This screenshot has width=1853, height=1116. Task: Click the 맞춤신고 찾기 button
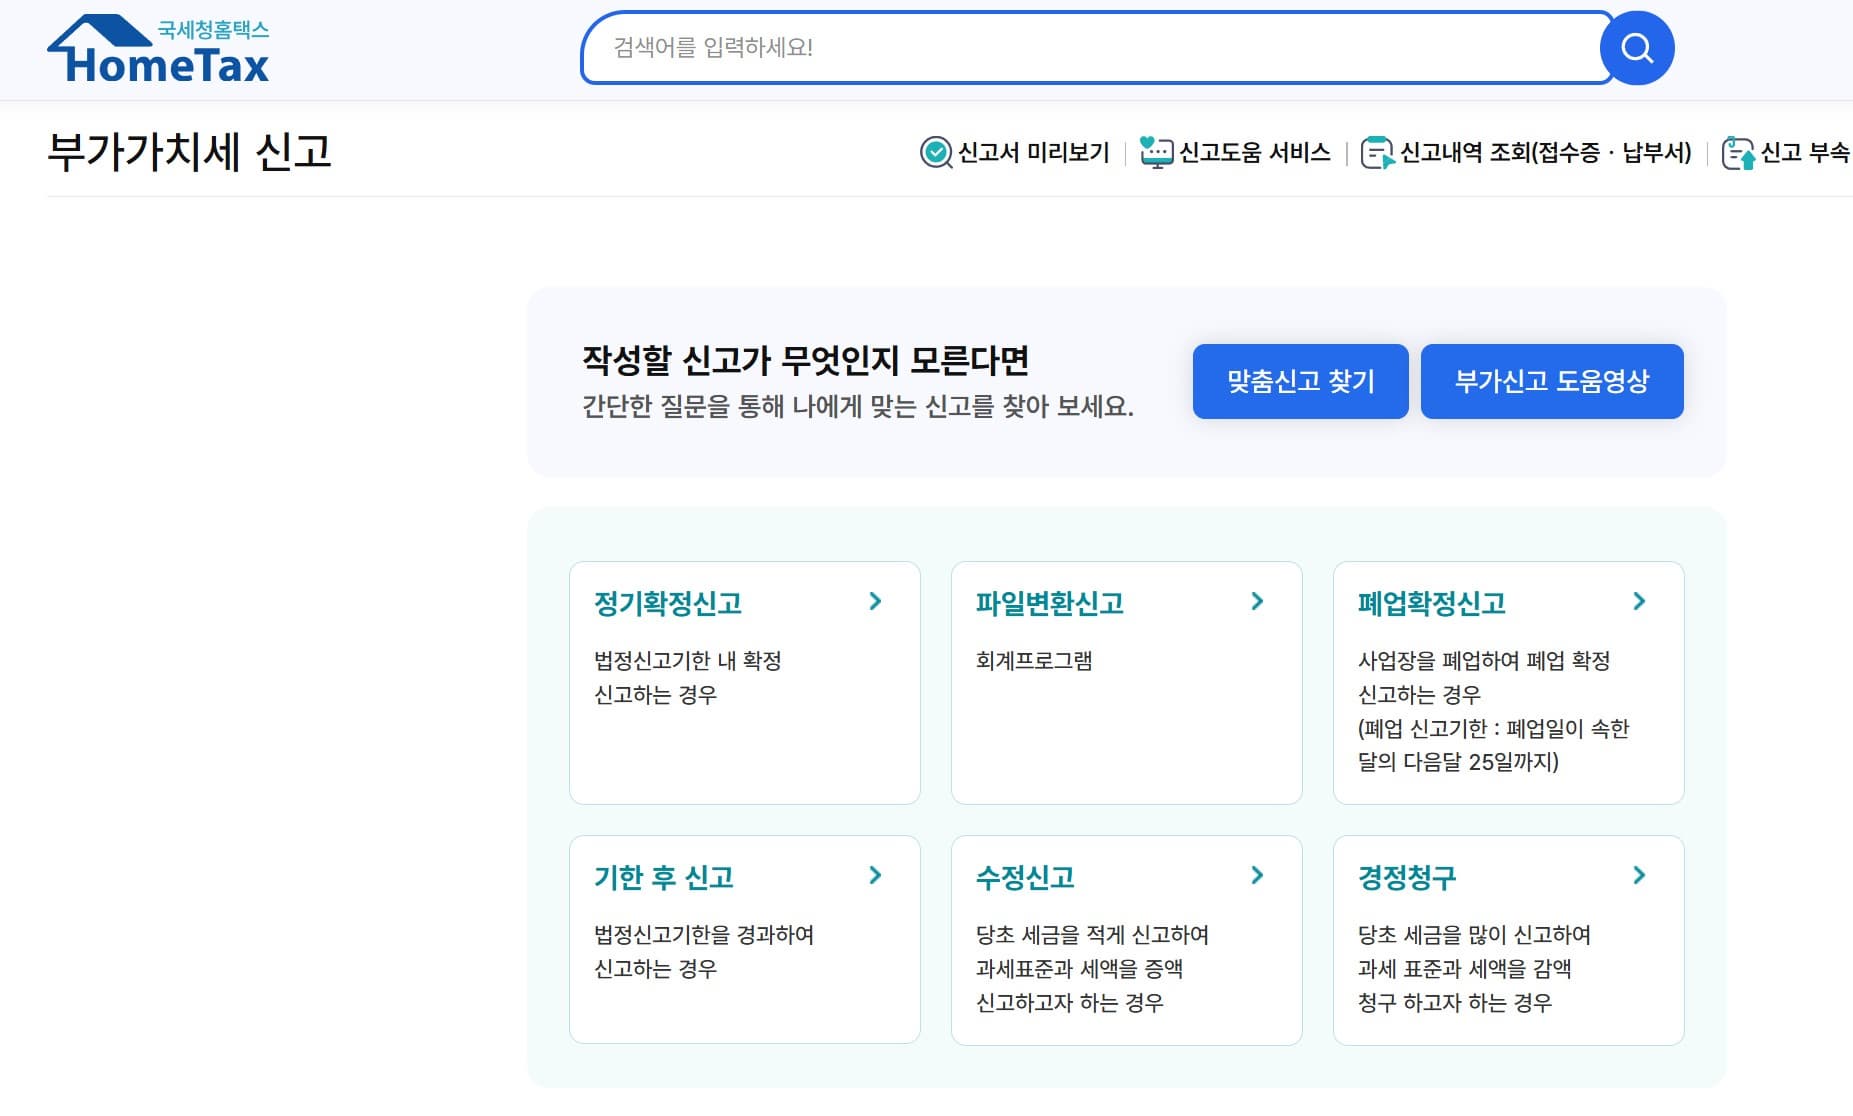click(1300, 381)
